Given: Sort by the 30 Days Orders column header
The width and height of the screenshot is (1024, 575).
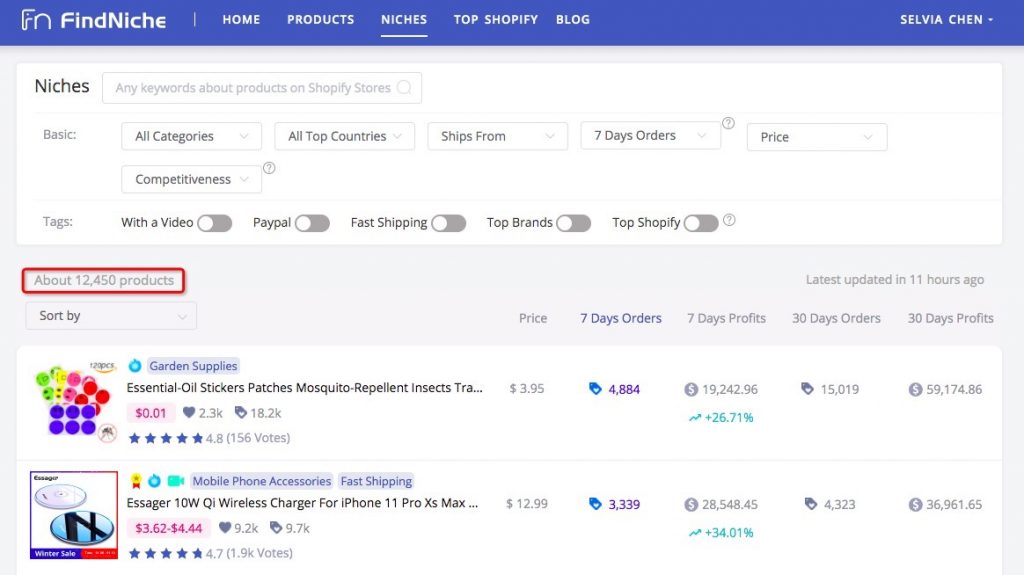Looking at the screenshot, I should point(836,318).
